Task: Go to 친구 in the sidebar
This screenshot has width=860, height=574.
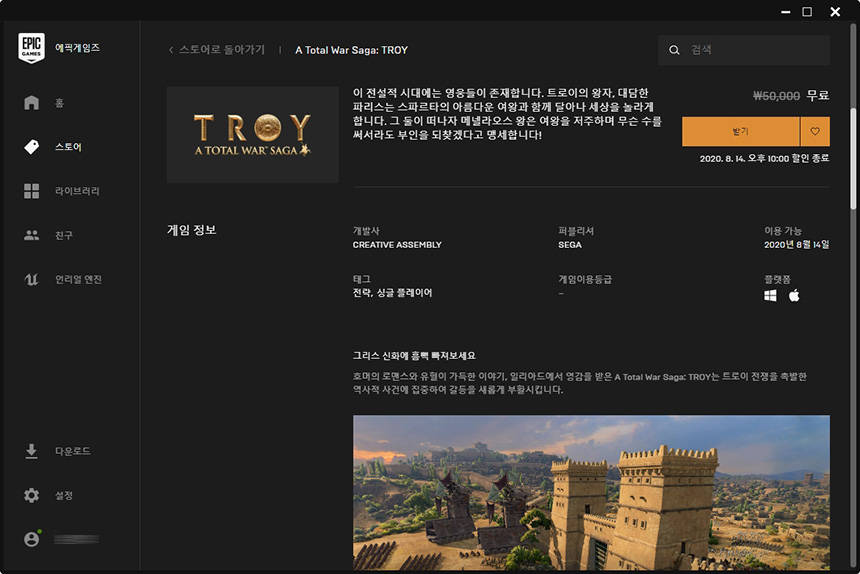Action: 64,235
